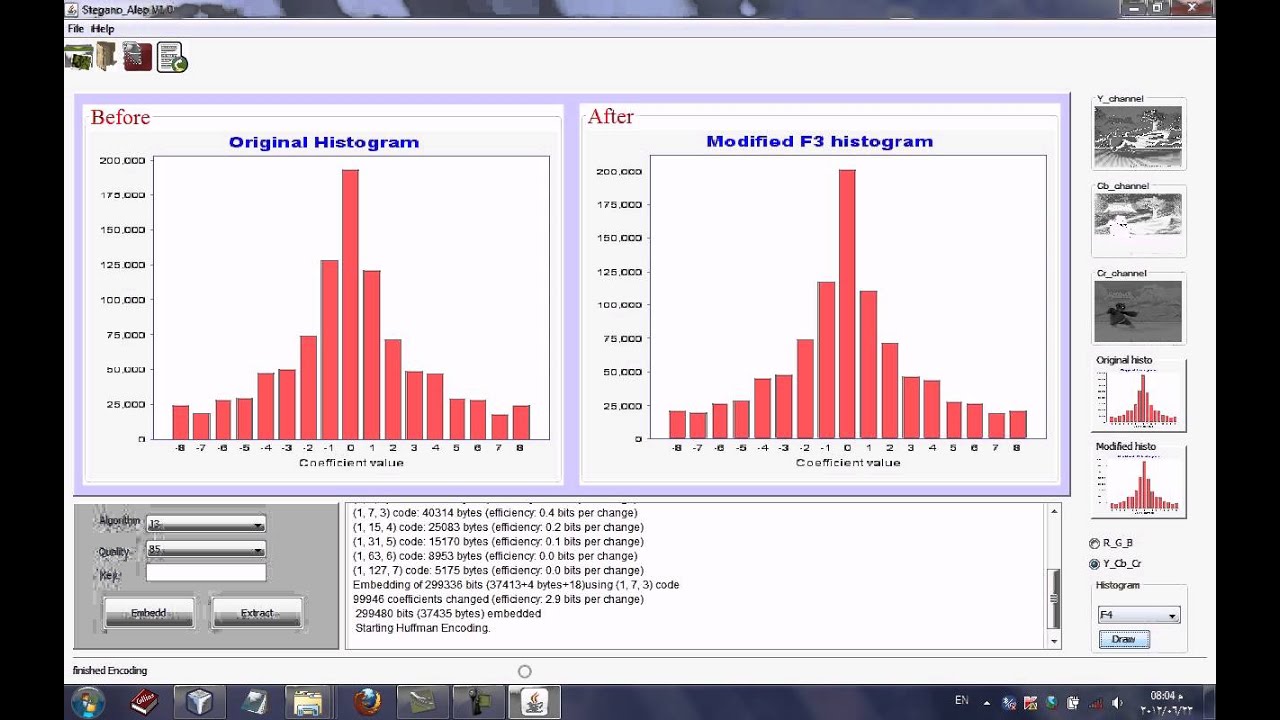The height and width of the screenshot is (720, 1280).
Task: Click the folder door toolbar icon
Action: pyautogui.click(x=106, y=57)
